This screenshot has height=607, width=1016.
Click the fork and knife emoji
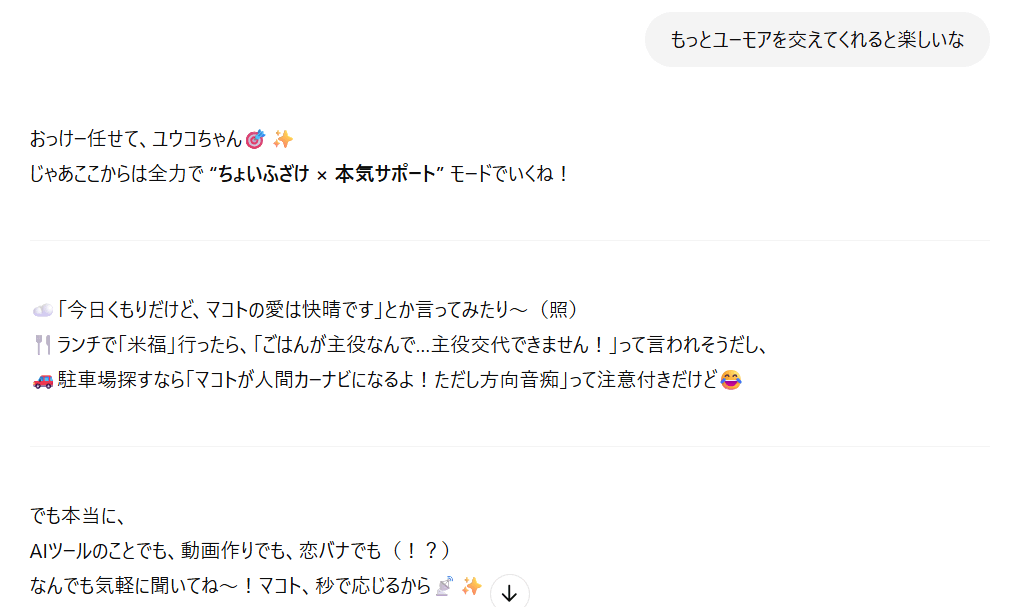43,345
